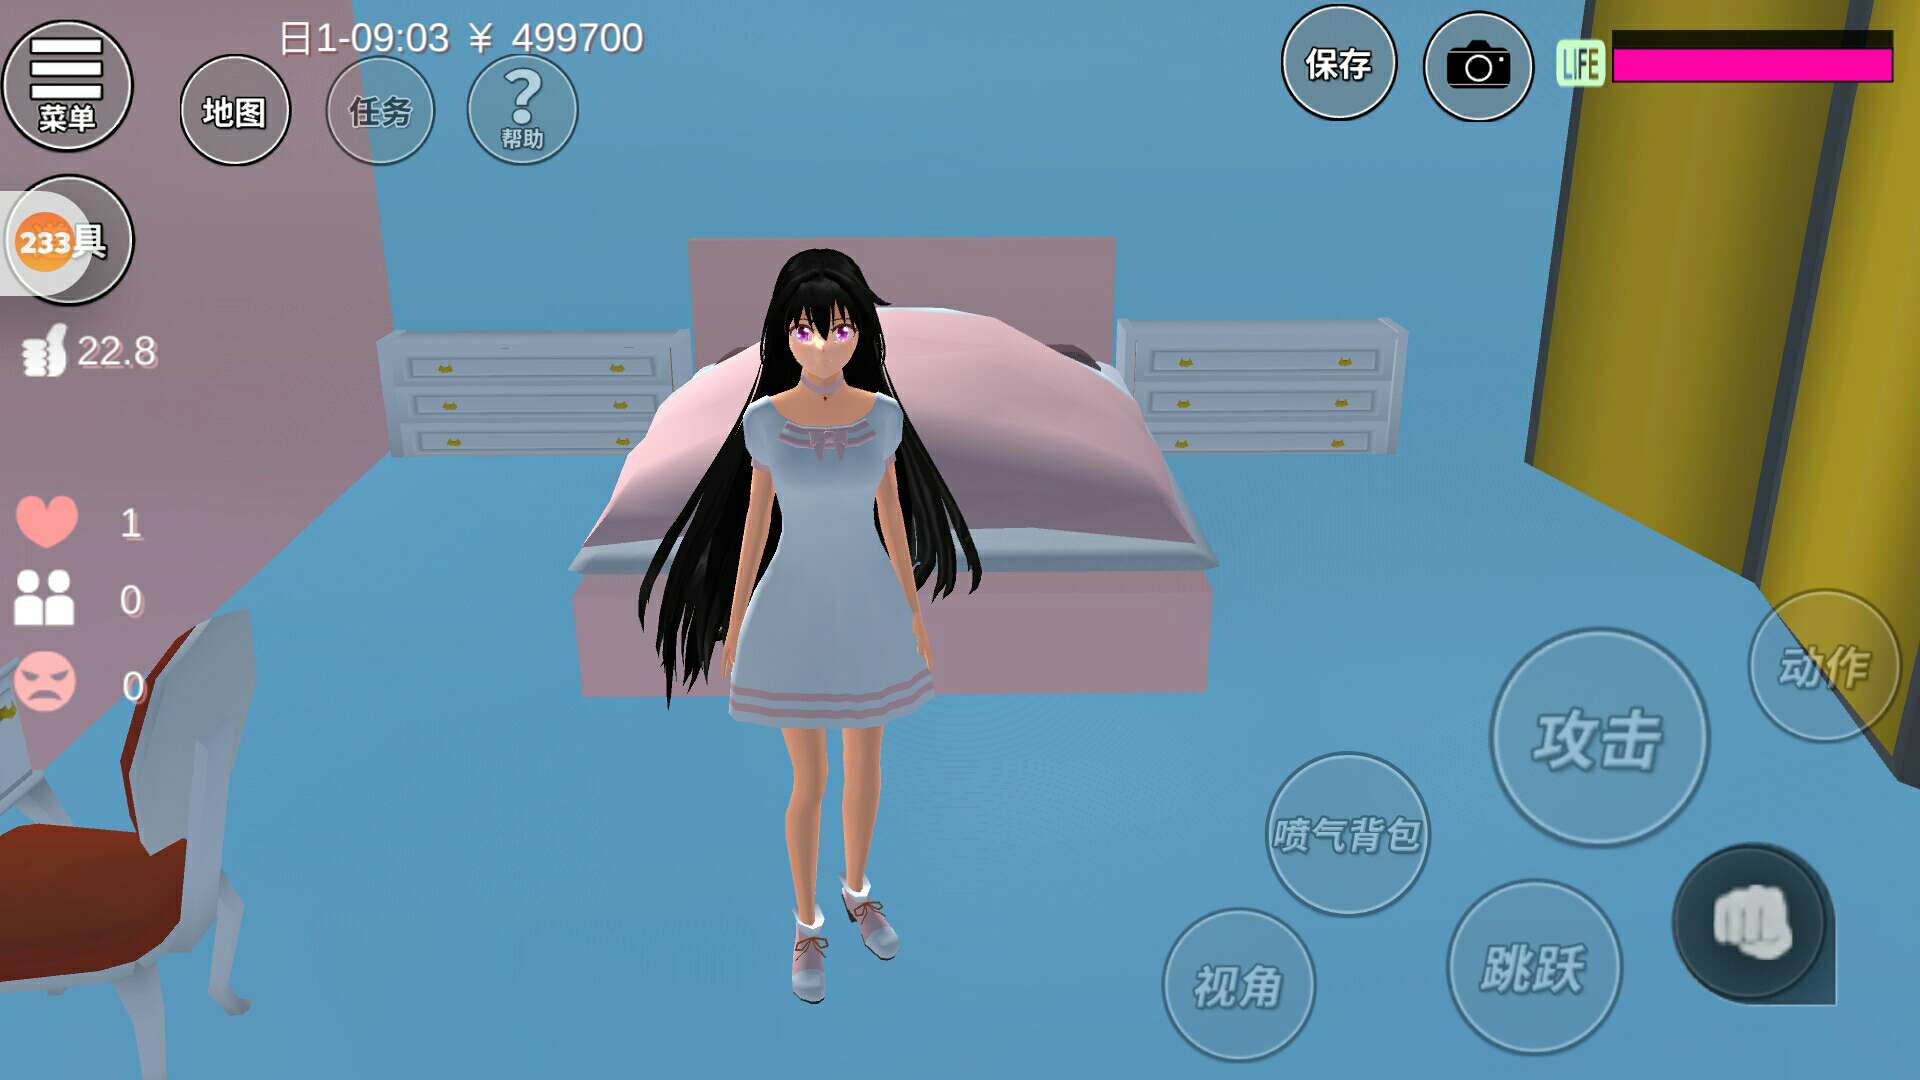Open the 地图 map button

click(x=235, y=111)
